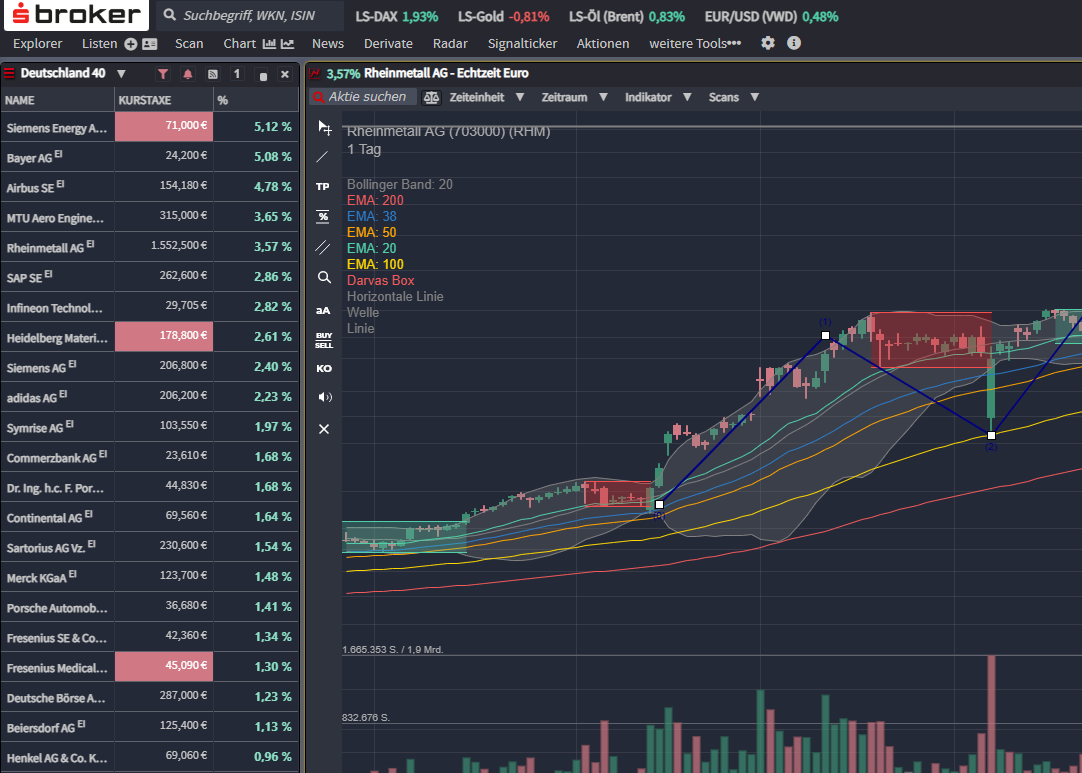Click the info icon in menu bar
This screenshot has width=1082, height=773.
pos(794,43)
